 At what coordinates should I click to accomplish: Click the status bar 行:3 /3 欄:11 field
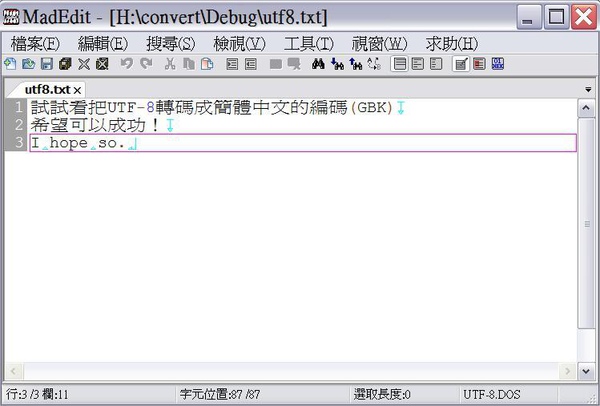point(90,394)
